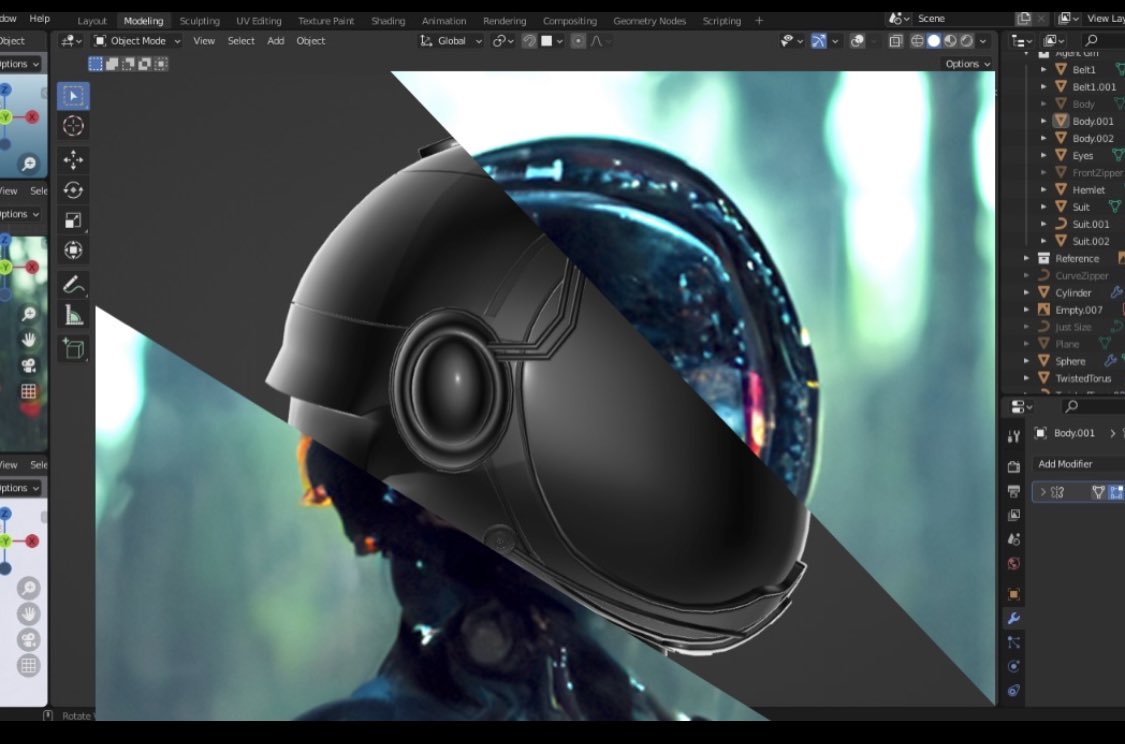This screenshot has height=744, width=1125.
Task: Switch to rendered viewport shading
Action: click(967, 41)
